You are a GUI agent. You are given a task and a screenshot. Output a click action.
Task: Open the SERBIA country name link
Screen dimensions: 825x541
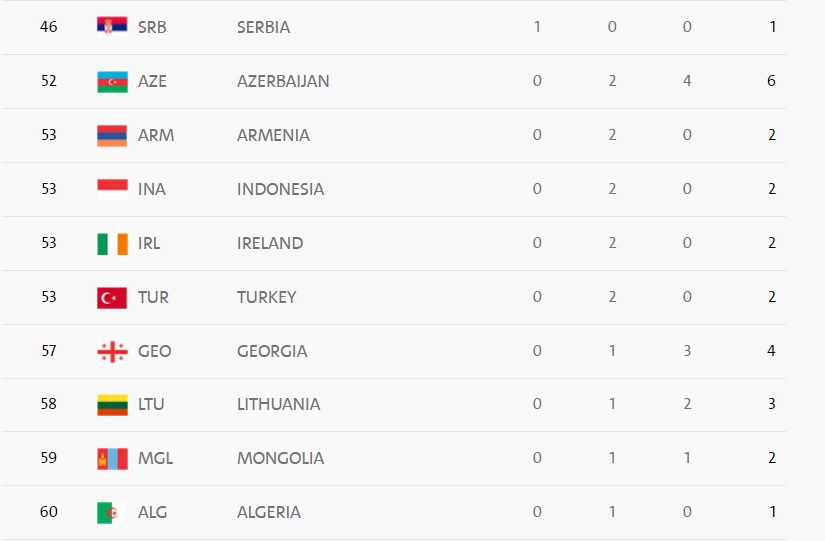coord(263,27)
